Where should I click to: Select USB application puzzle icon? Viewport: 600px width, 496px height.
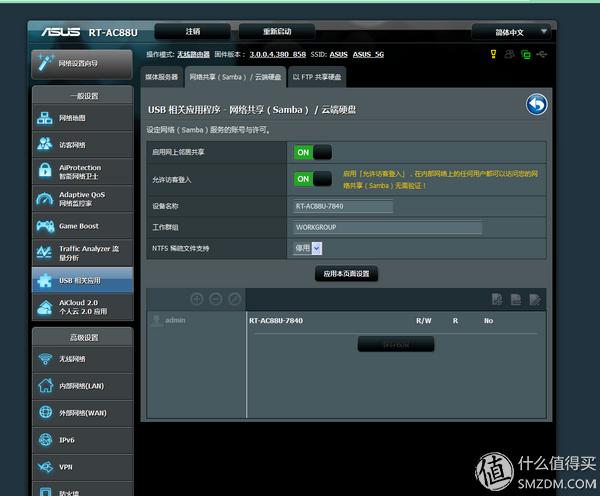[44, 281]
